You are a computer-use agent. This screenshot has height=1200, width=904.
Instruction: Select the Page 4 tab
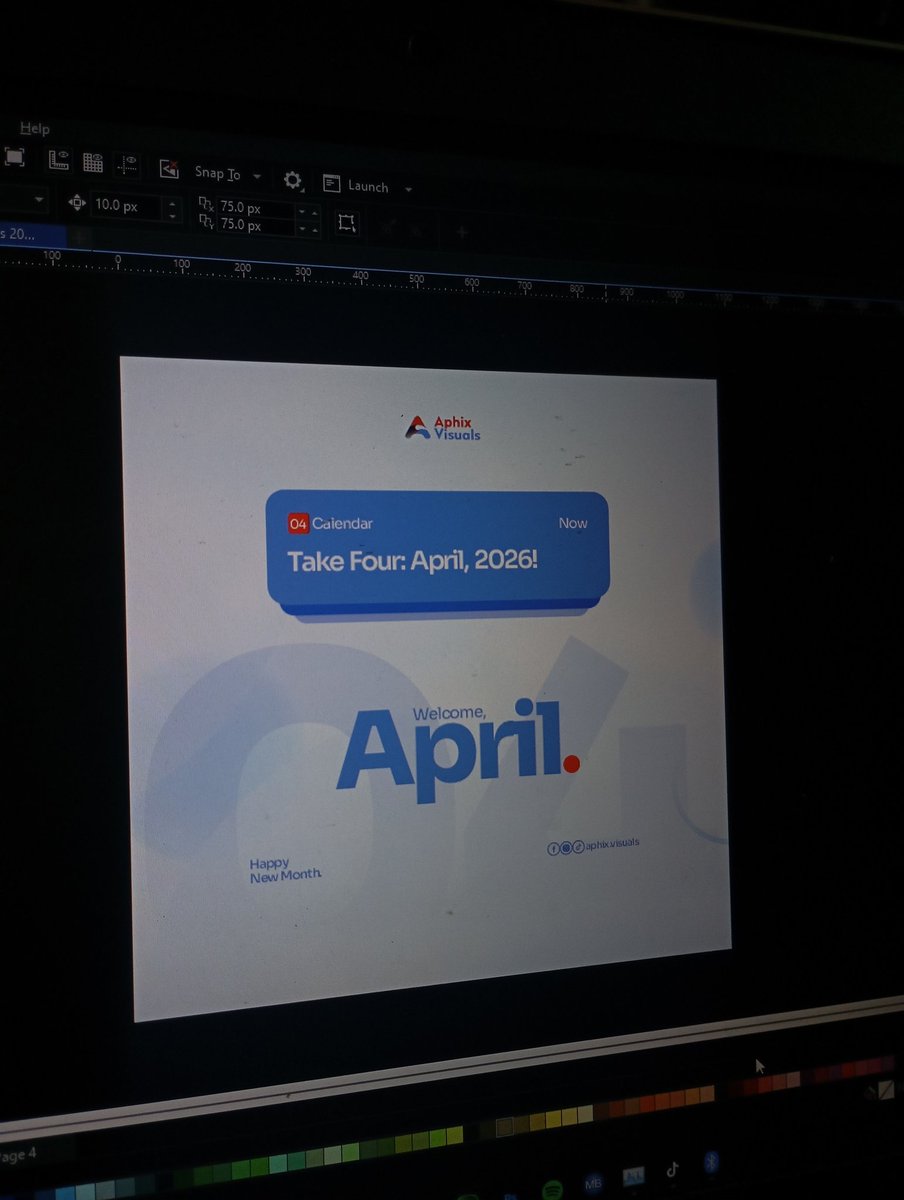click(20, 1154)
